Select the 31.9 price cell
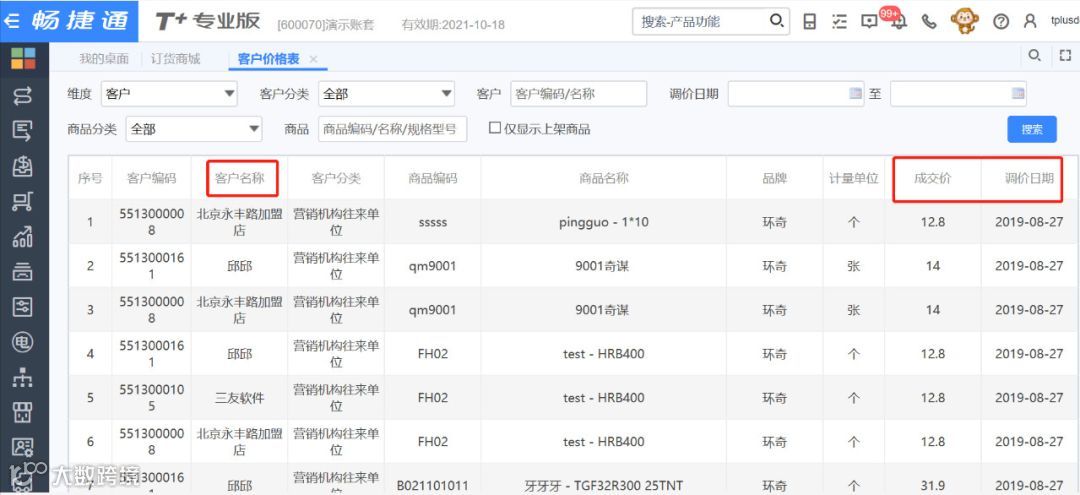Viewport: 1080px width, 495px height. click(933, 485)
